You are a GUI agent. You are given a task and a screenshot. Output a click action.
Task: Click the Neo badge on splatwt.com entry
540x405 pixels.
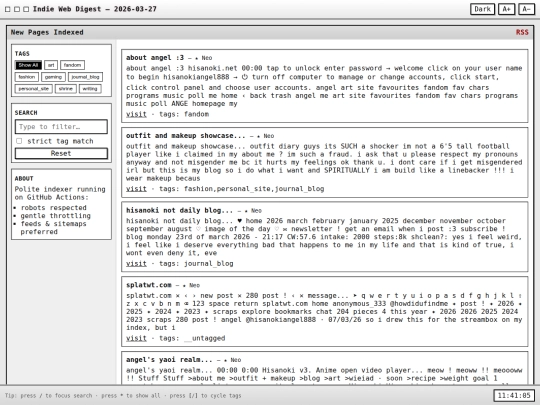[x=194, y=285]
